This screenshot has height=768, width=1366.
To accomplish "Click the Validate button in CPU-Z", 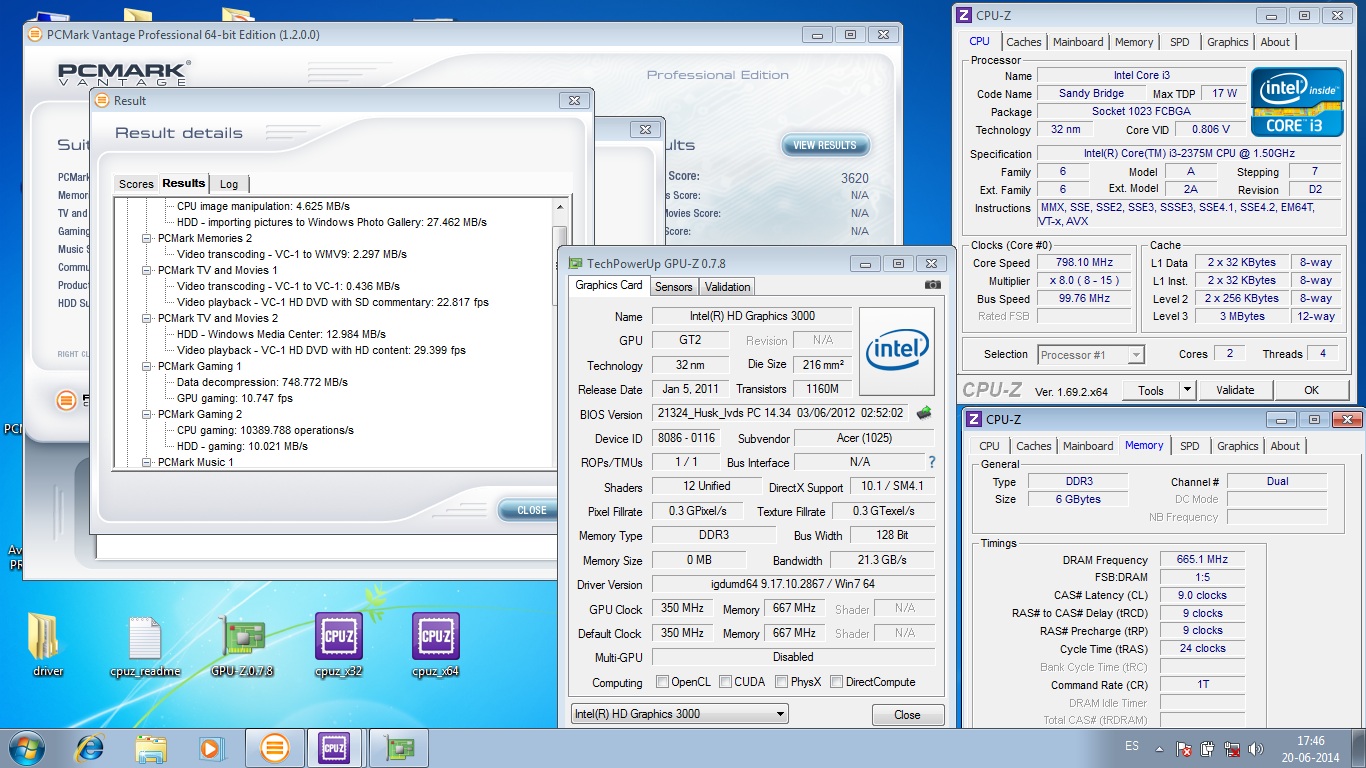I will [x=1234, y=390].
